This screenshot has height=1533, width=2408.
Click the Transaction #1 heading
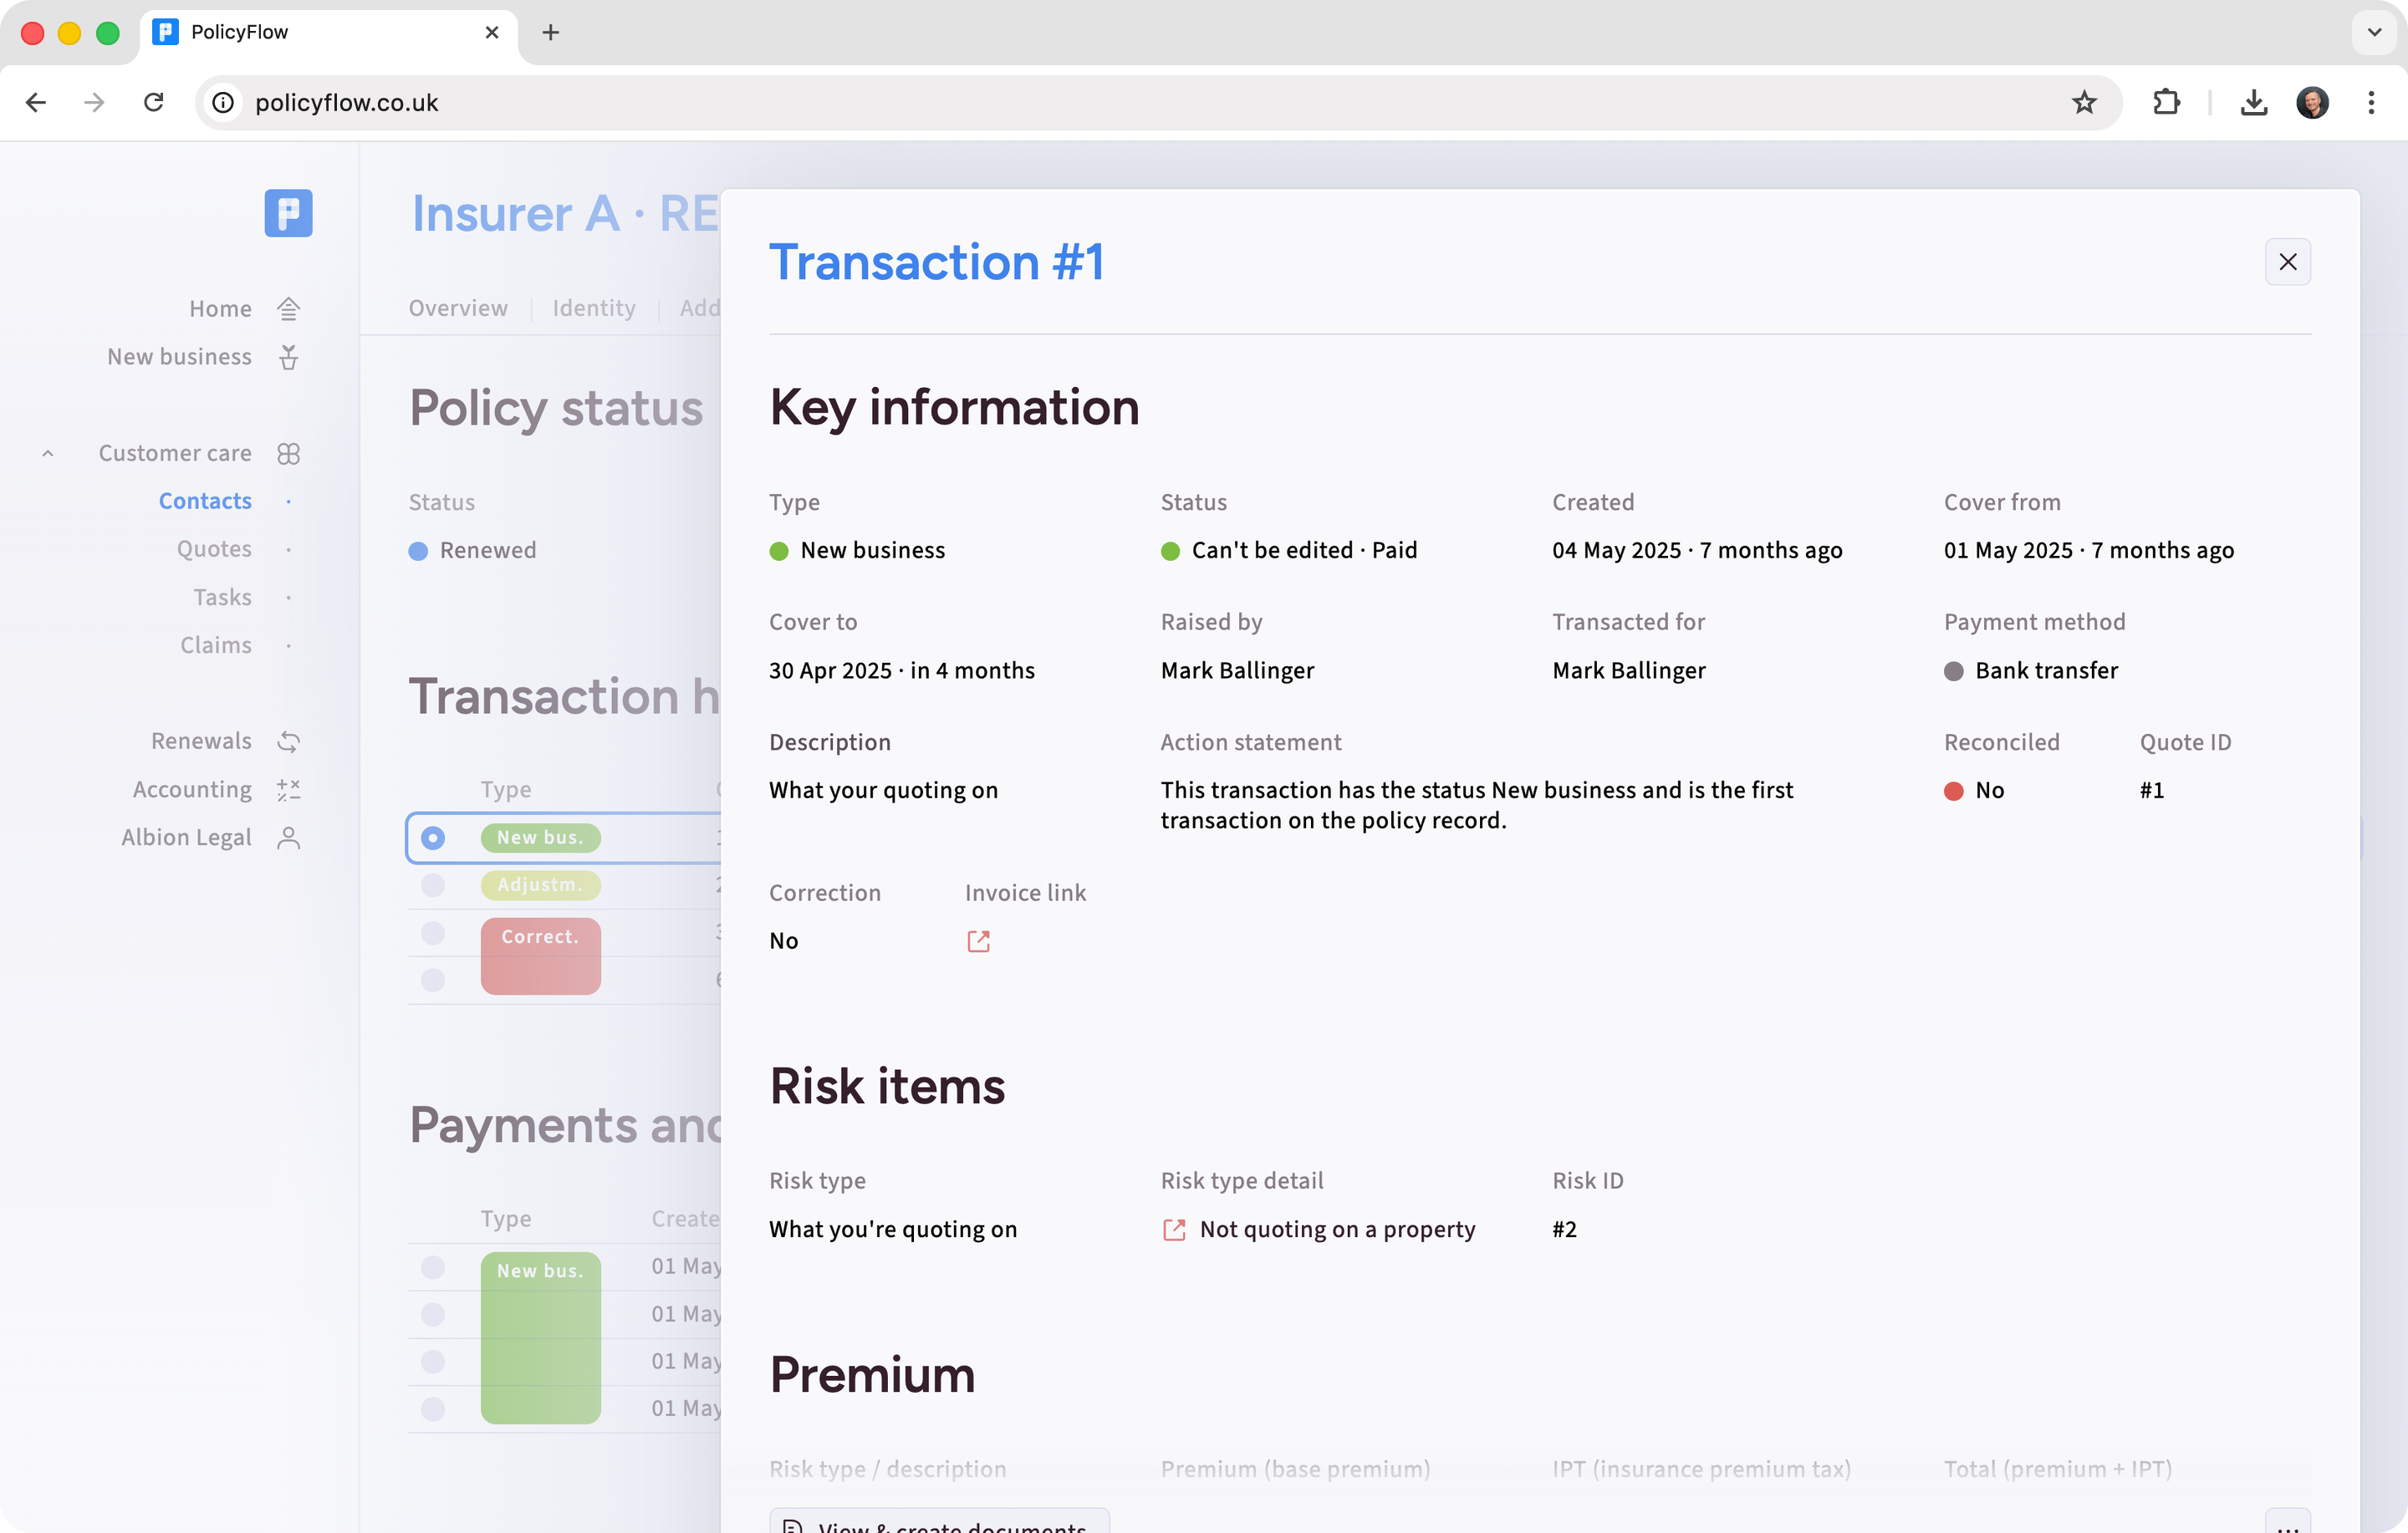936,262
